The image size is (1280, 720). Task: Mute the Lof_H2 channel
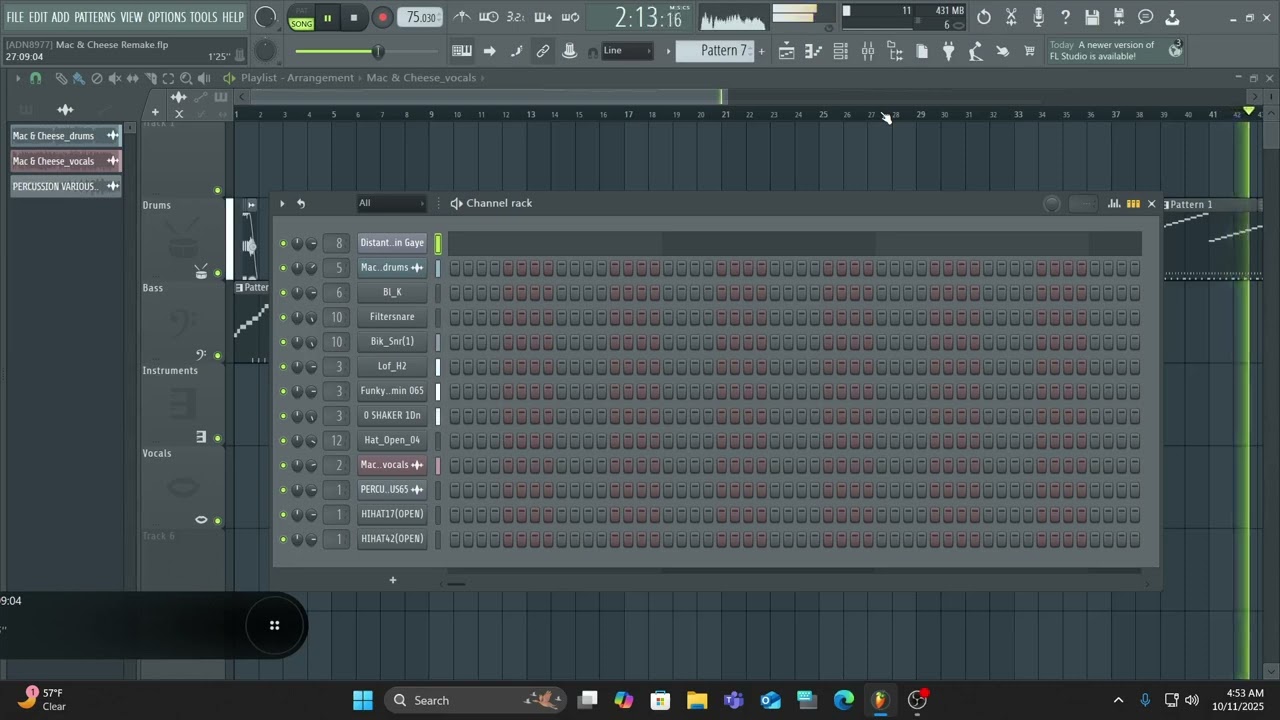click(283, 366)
